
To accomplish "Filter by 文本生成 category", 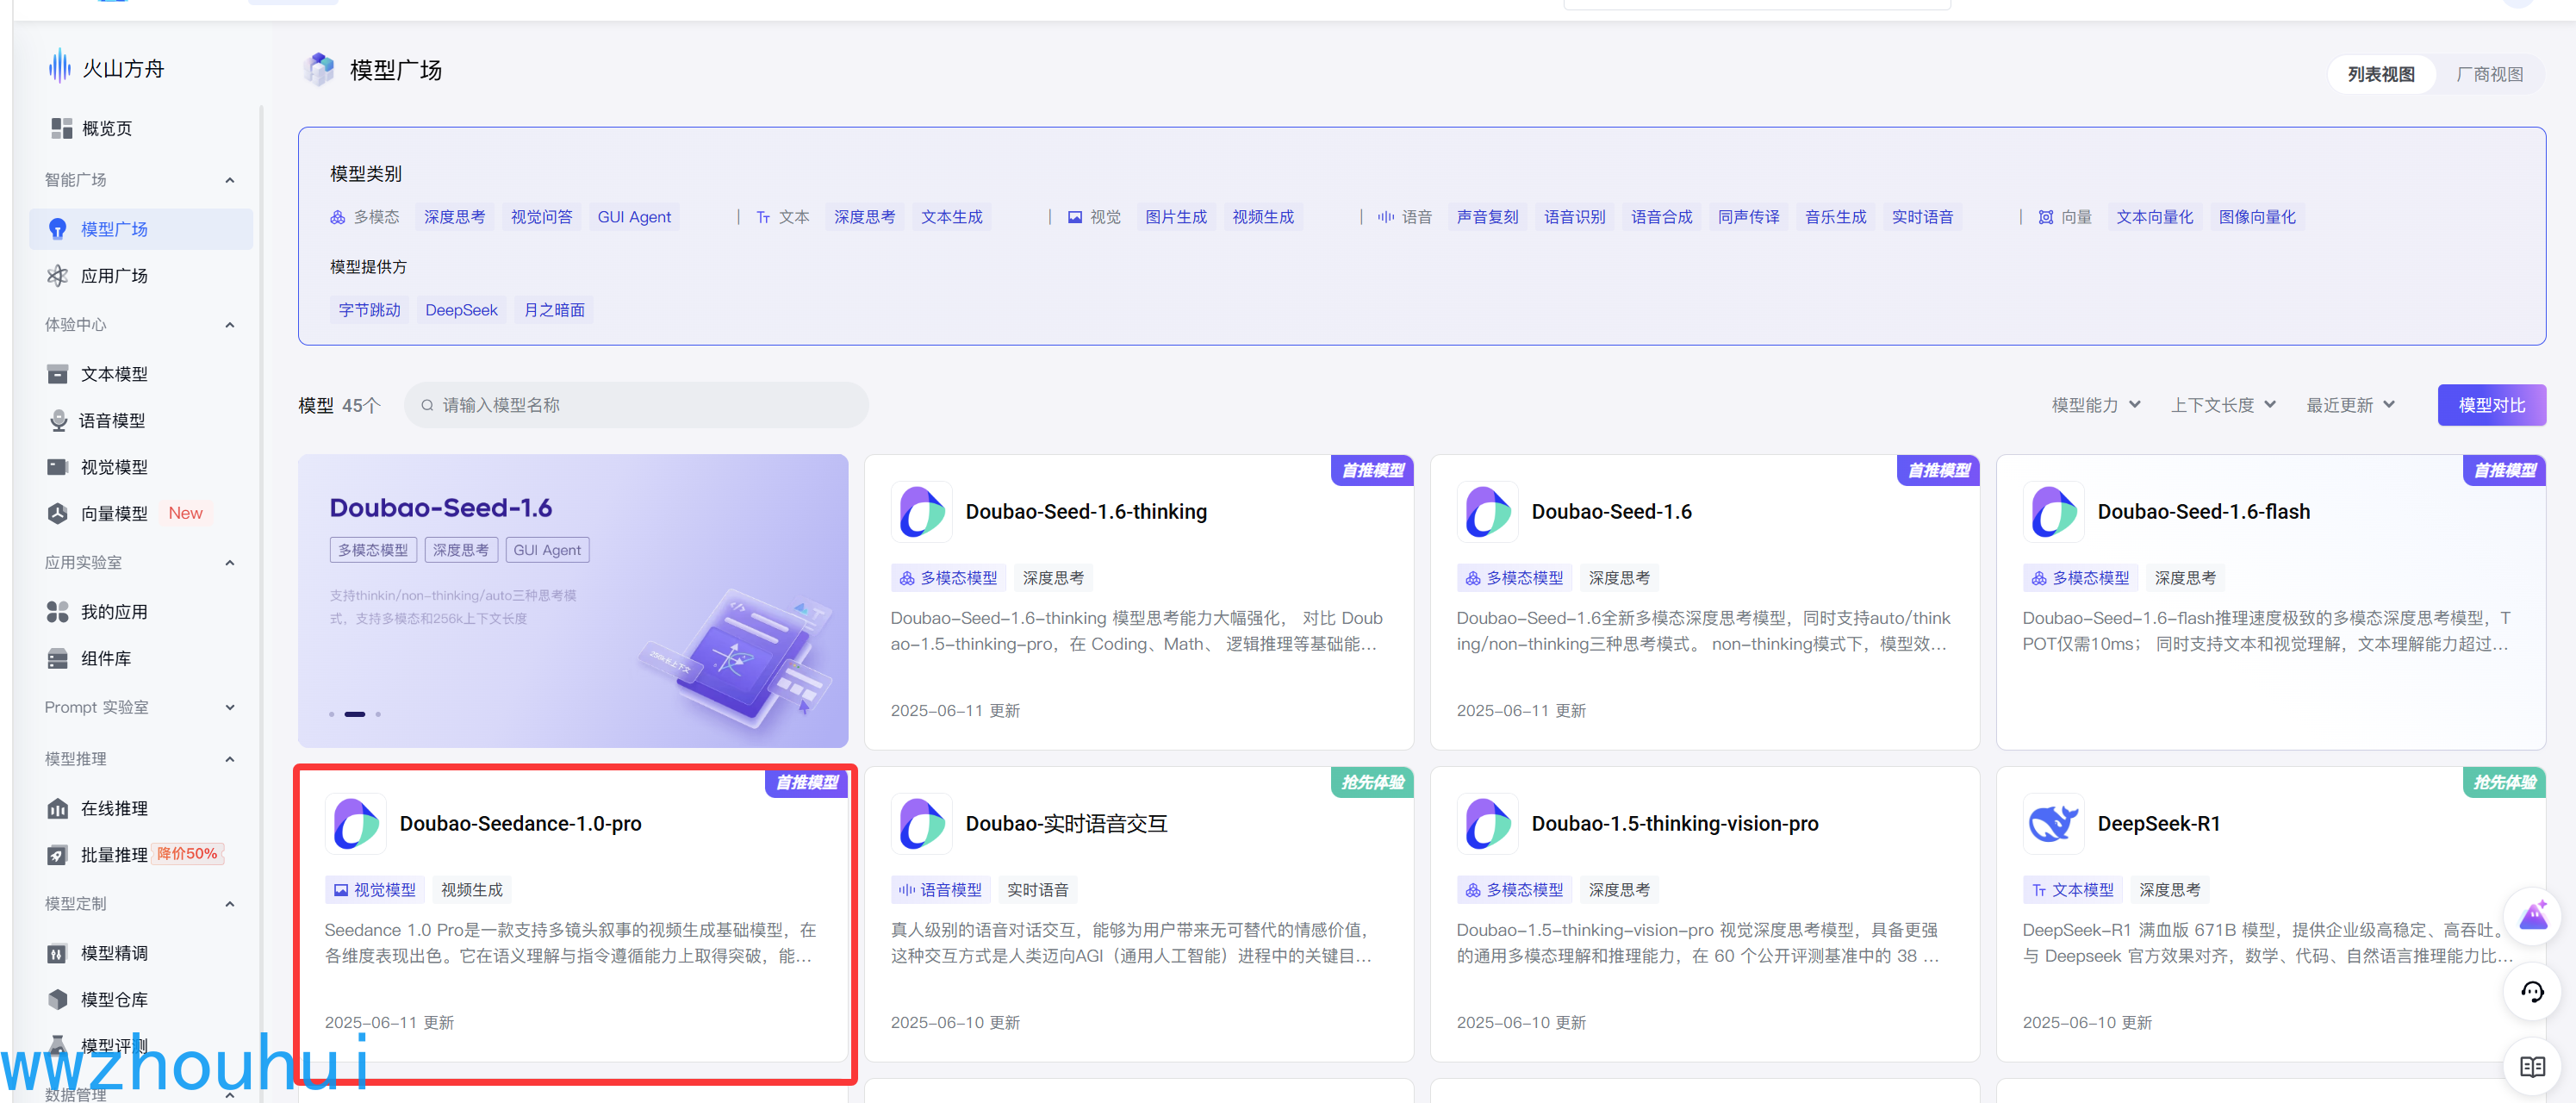I will (x=951, y=217).
